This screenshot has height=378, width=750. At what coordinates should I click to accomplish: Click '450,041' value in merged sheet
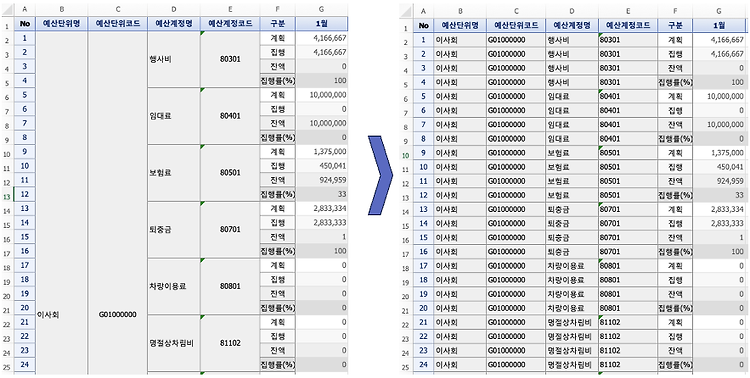322,166
